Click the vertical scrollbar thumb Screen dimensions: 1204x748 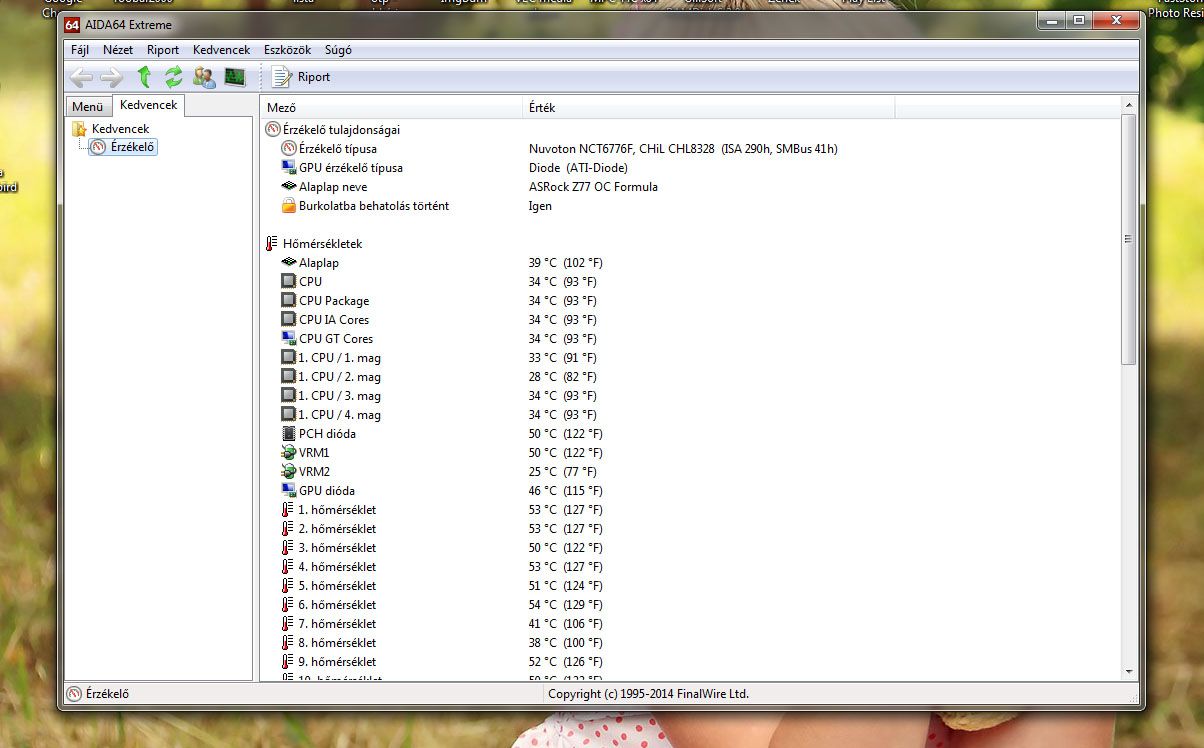point(1129,239)
